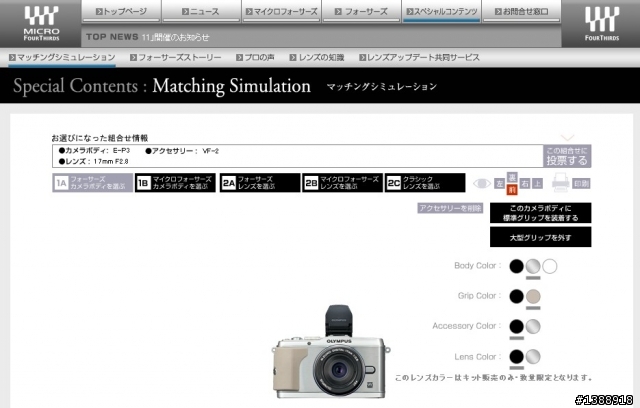Remove accessory (アクセサリーを削除)
This screenshot has width=640, height=408.
coord(450,208)
